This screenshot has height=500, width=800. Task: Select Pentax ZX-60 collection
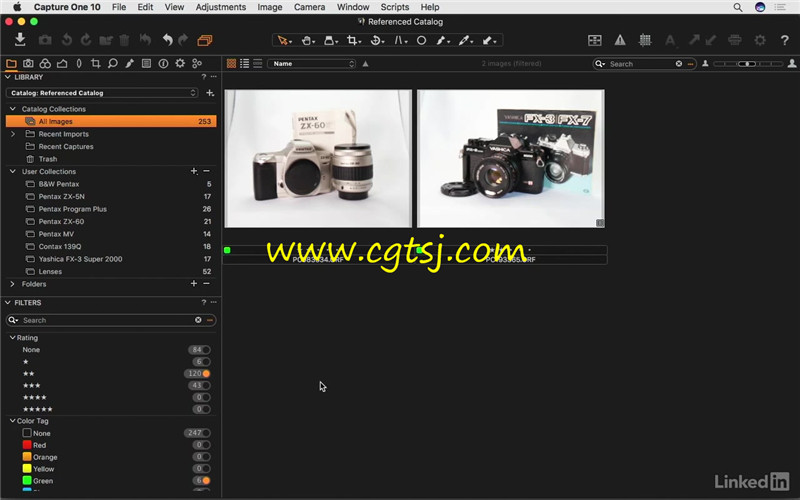pos(111,221)
